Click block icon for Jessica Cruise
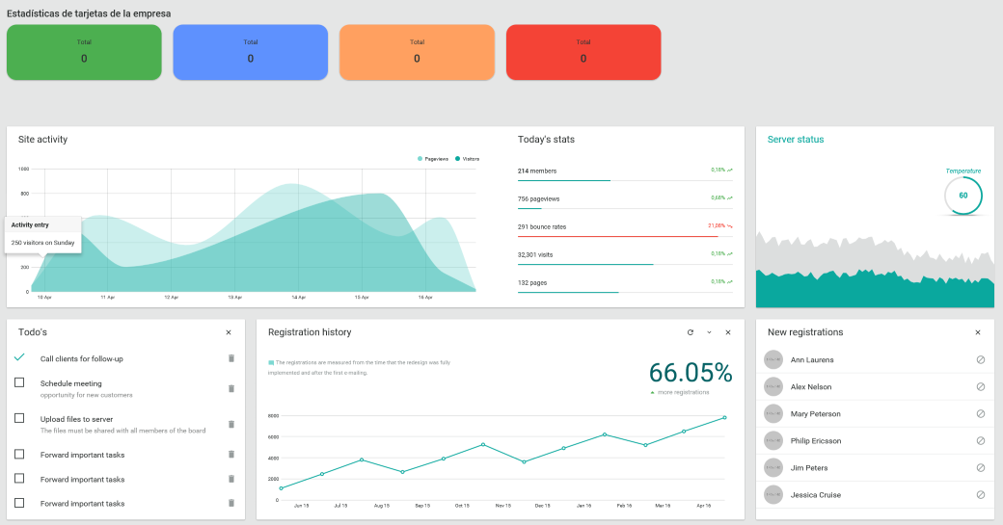The height and width of the screenshot is (525, 1003). (980, 495)
